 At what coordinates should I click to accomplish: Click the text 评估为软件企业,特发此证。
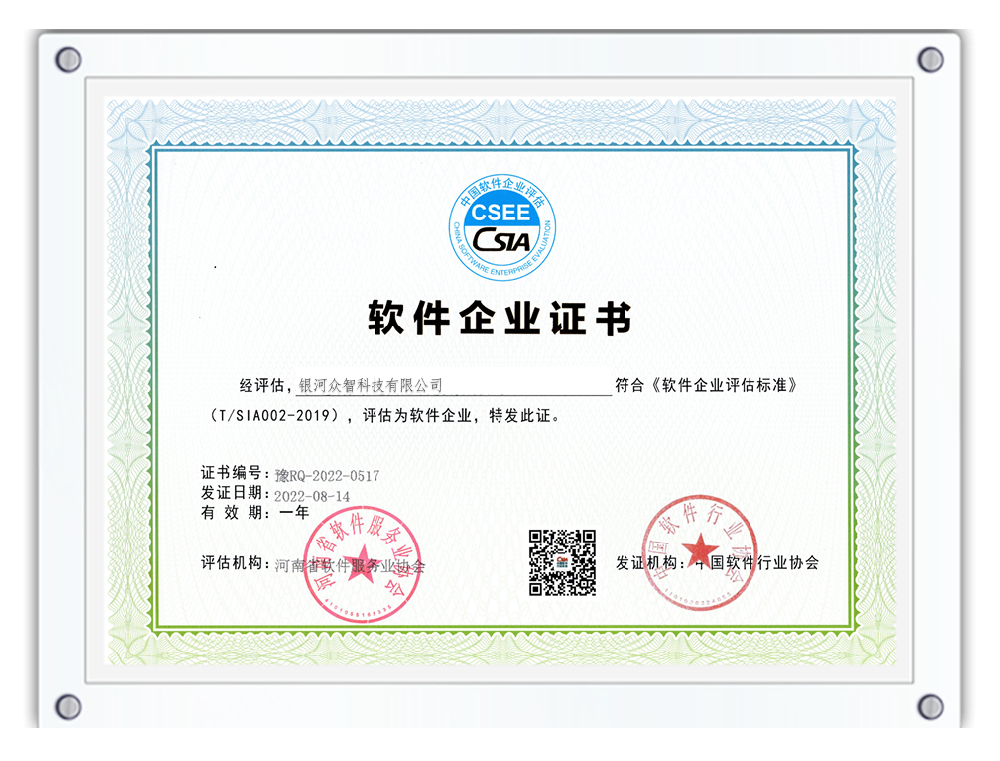click(462, 416)
